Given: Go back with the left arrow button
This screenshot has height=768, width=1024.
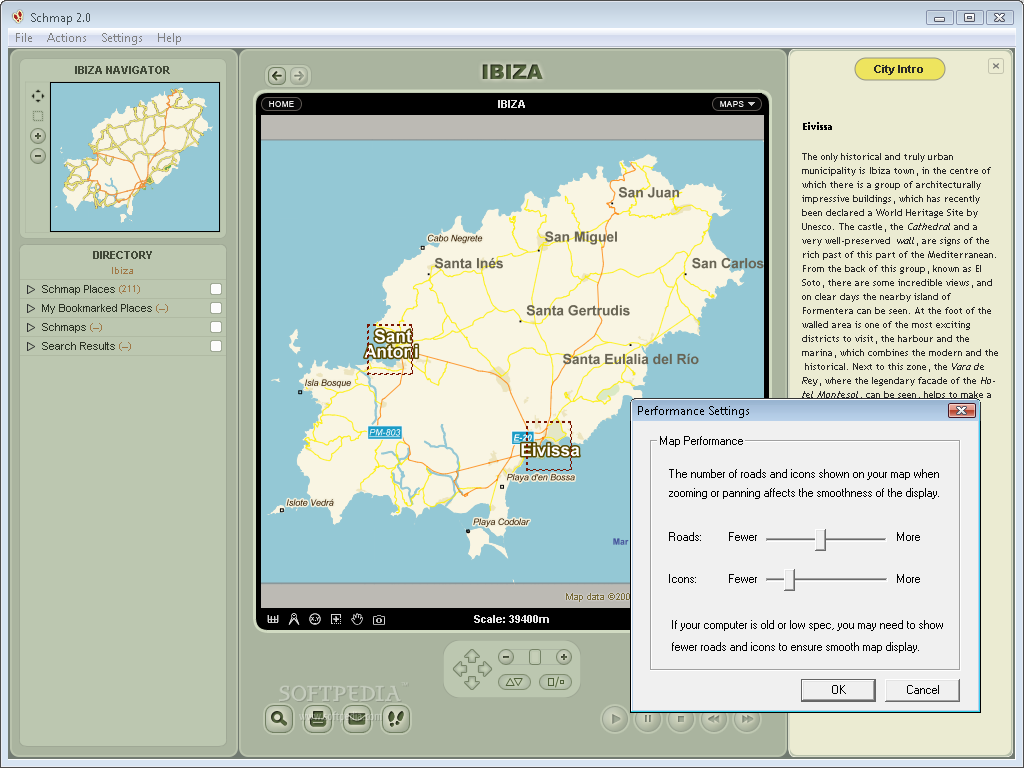Looking at the screenshot, I should tap(277, 76).
